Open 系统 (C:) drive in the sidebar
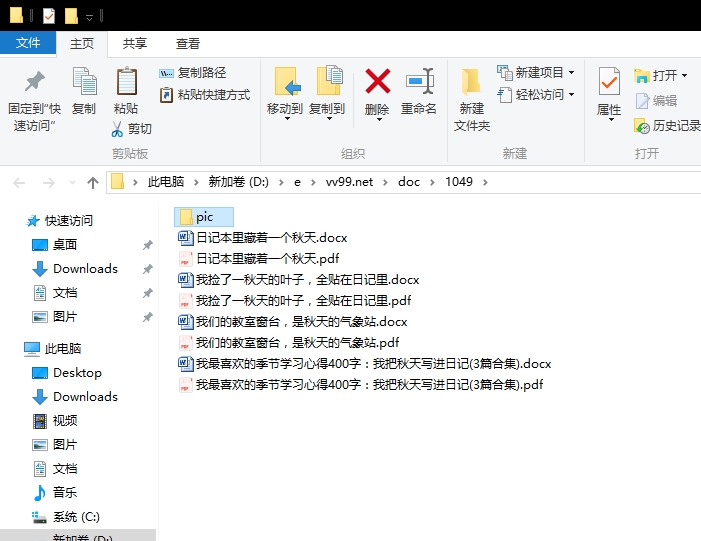Viewport: 701px width, 541px height. click(x=66, y=517)
